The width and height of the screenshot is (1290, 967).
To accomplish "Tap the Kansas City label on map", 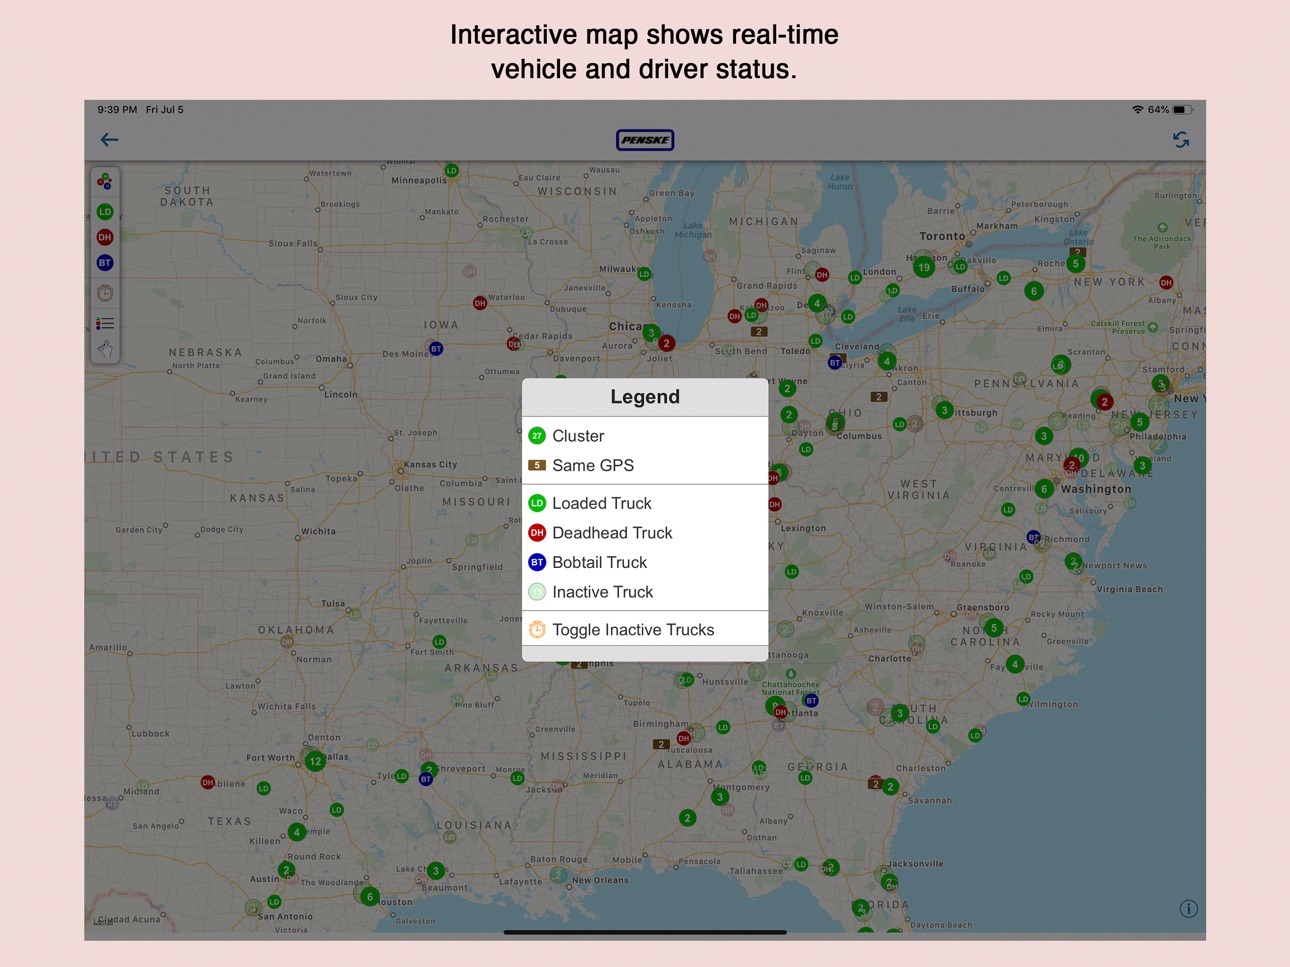I will [x=432, y=465].
